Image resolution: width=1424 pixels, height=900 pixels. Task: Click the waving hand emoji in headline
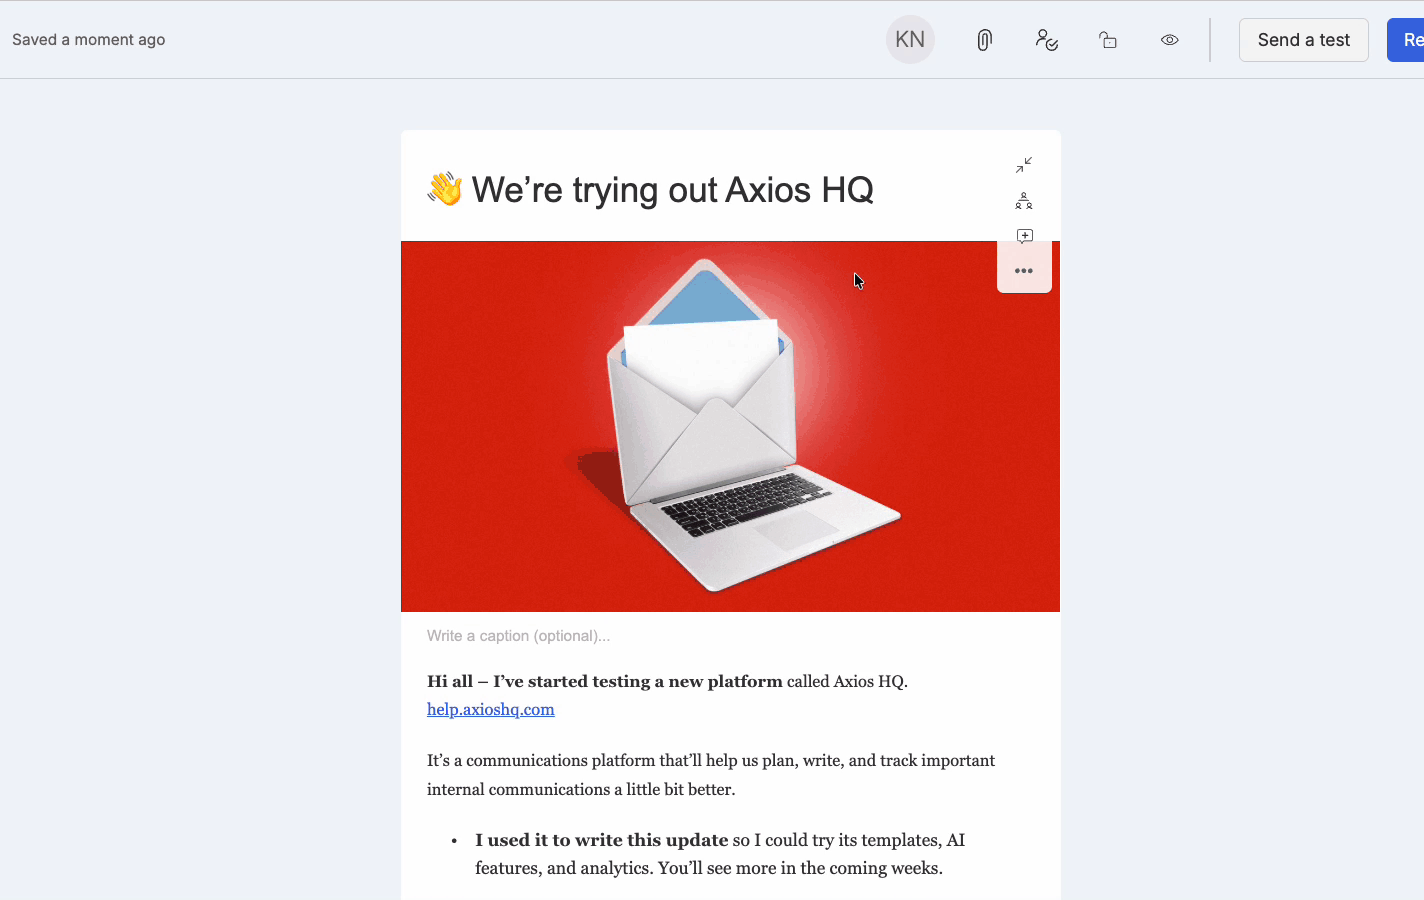445,189
